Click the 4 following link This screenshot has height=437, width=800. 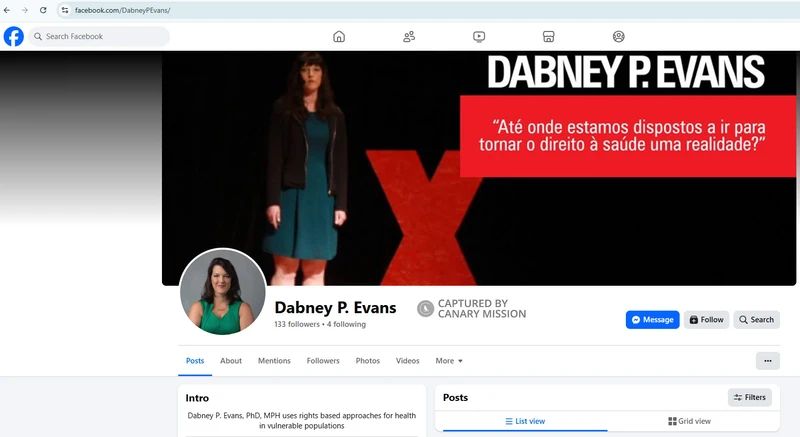point(346,324)
